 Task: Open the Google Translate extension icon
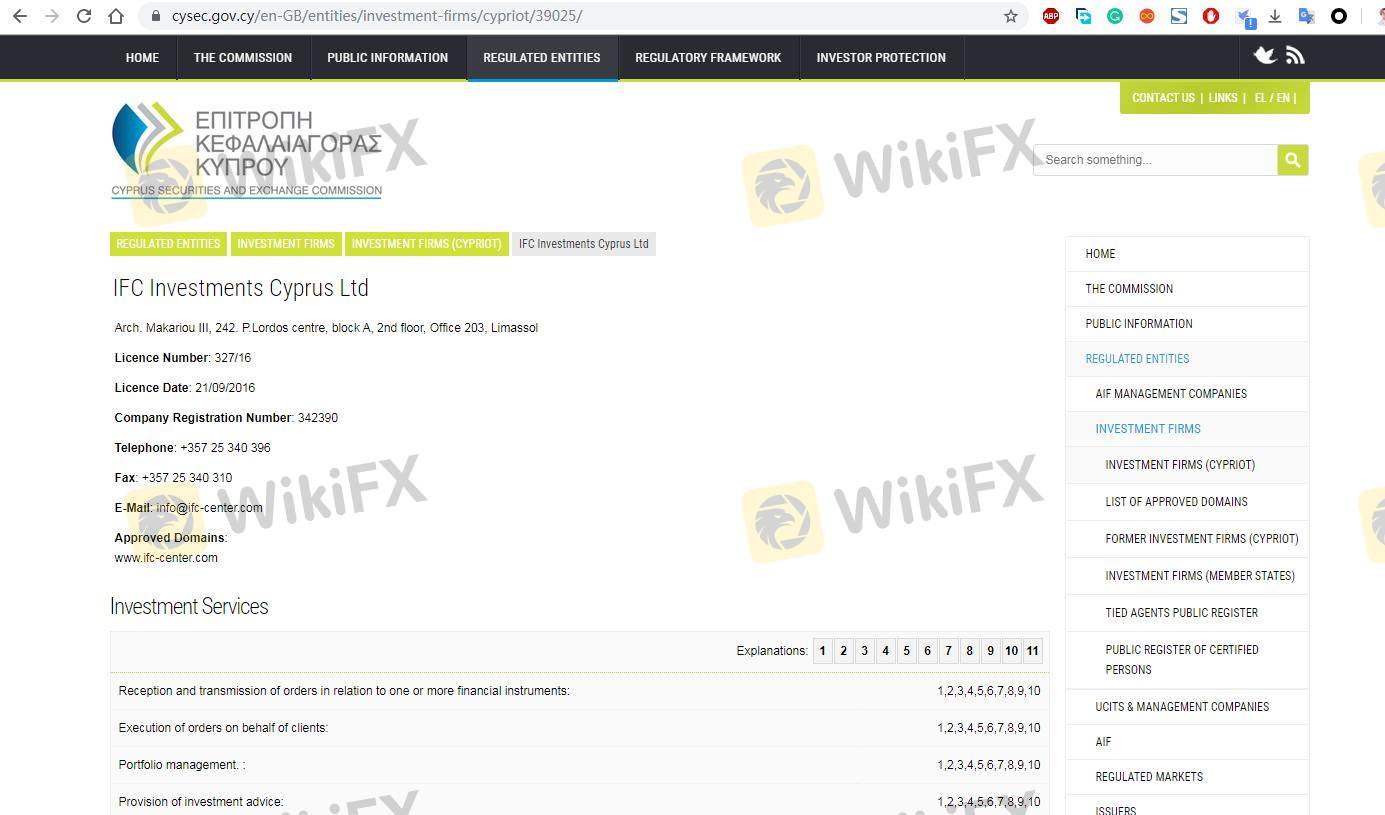[1306, 16]
